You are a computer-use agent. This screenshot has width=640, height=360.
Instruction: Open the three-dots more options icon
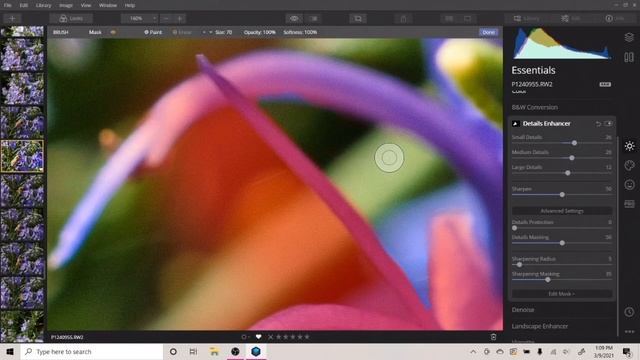(629, 331)
